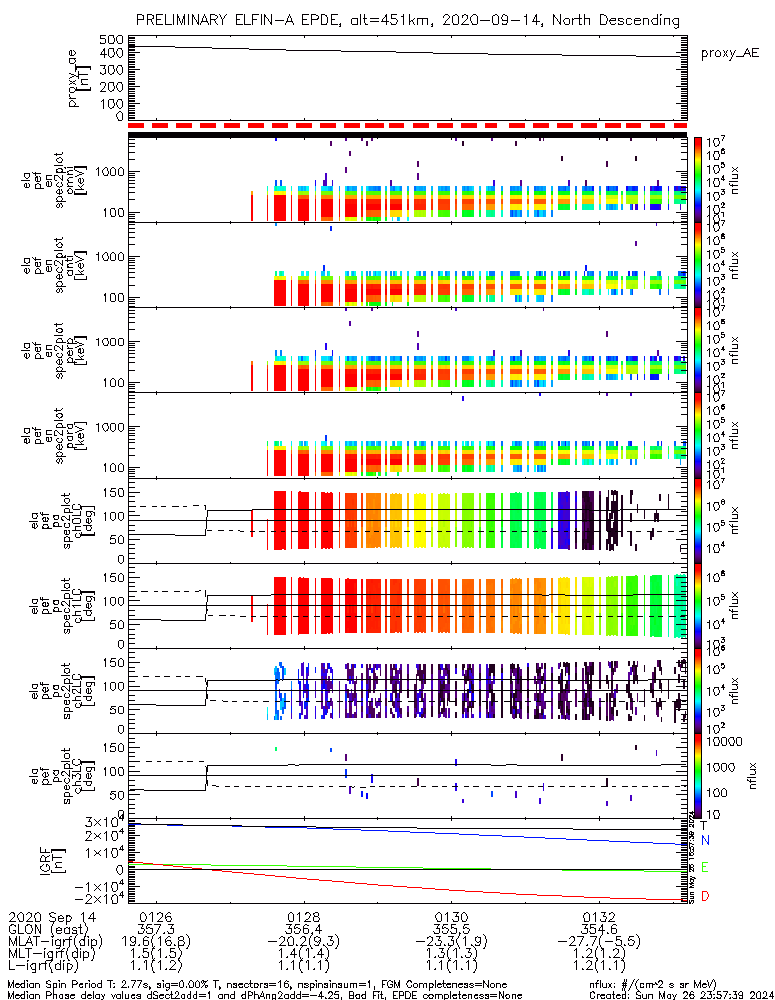The width and height of the screenshot is (775, 1000).
Task: Click the MLAT-igrf(dip) row label
Action: (x=55, y=943)
